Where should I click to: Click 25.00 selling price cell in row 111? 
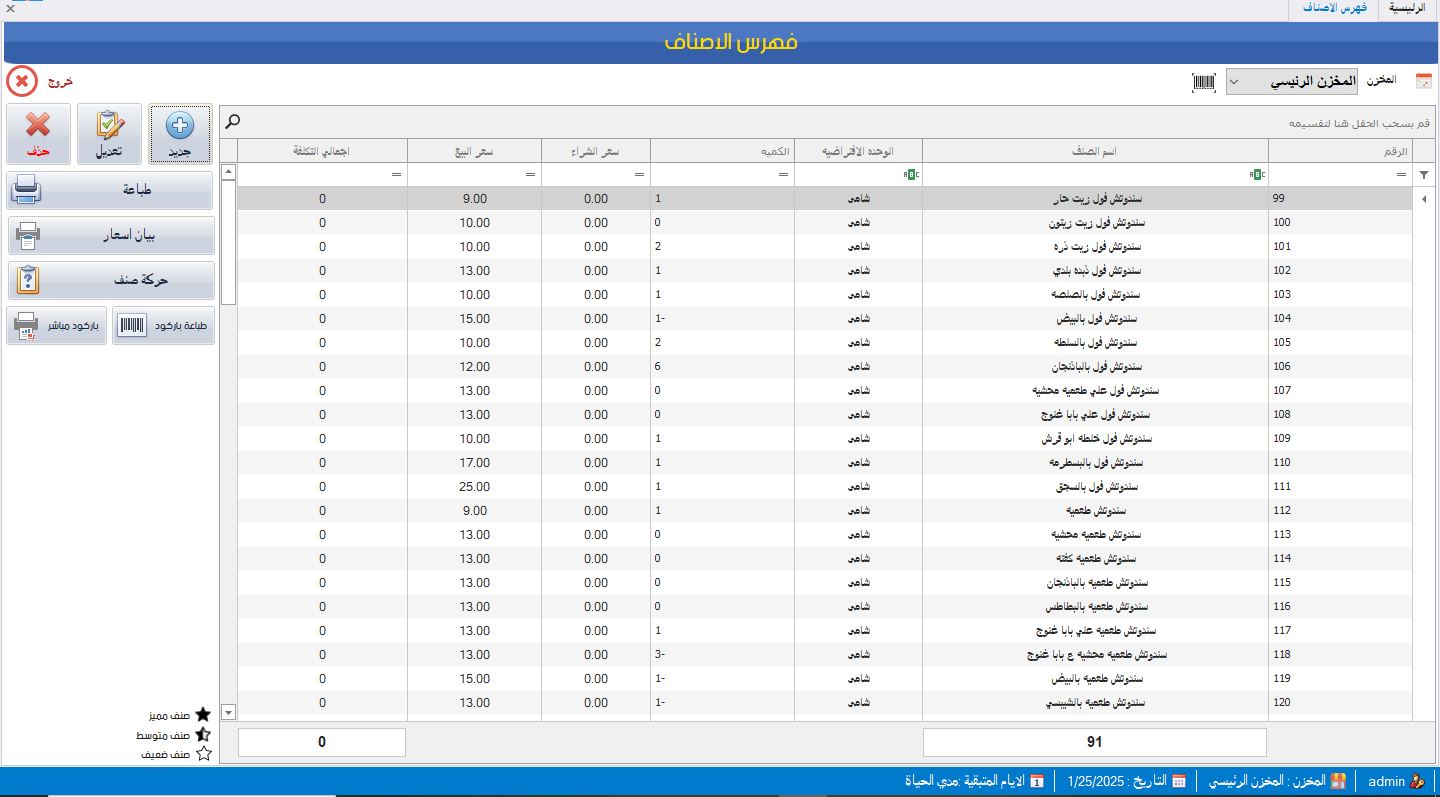(x=474, y=487)
